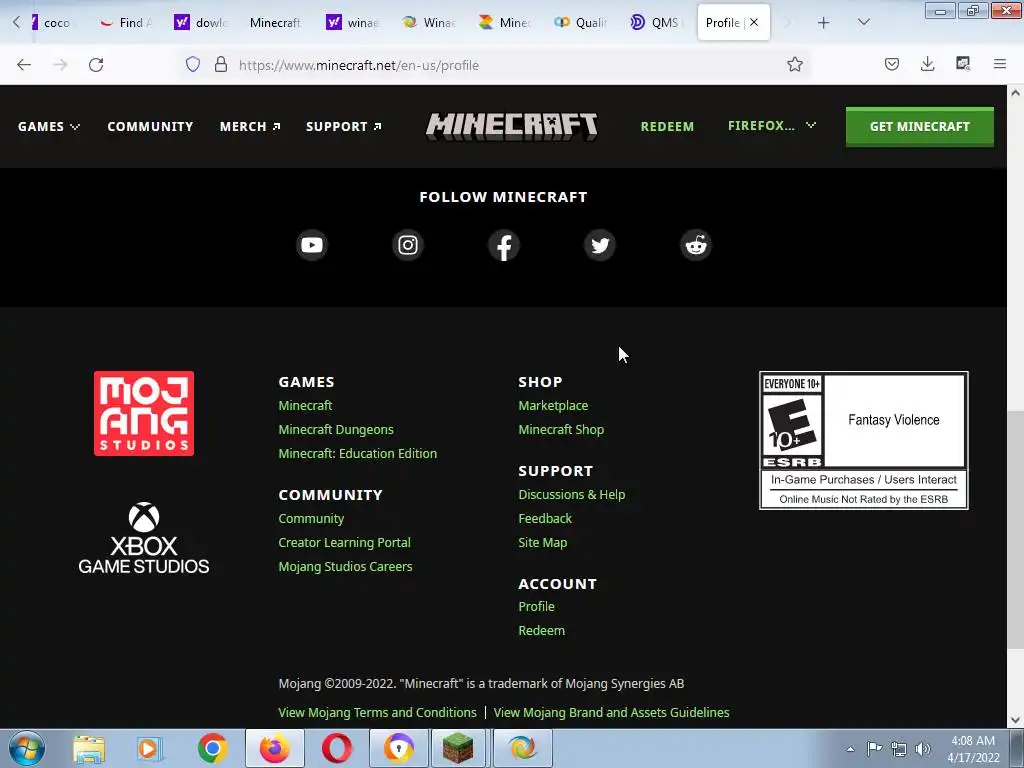Viewport: 1024px width, 768px height.
Task: Open Windows Start button
Action: click(26, 748)
